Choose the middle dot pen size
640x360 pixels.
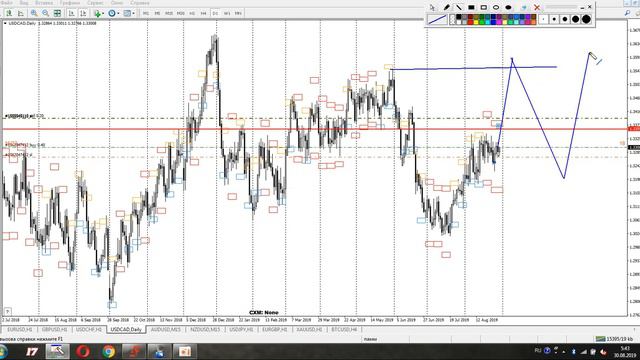point(565,19)
